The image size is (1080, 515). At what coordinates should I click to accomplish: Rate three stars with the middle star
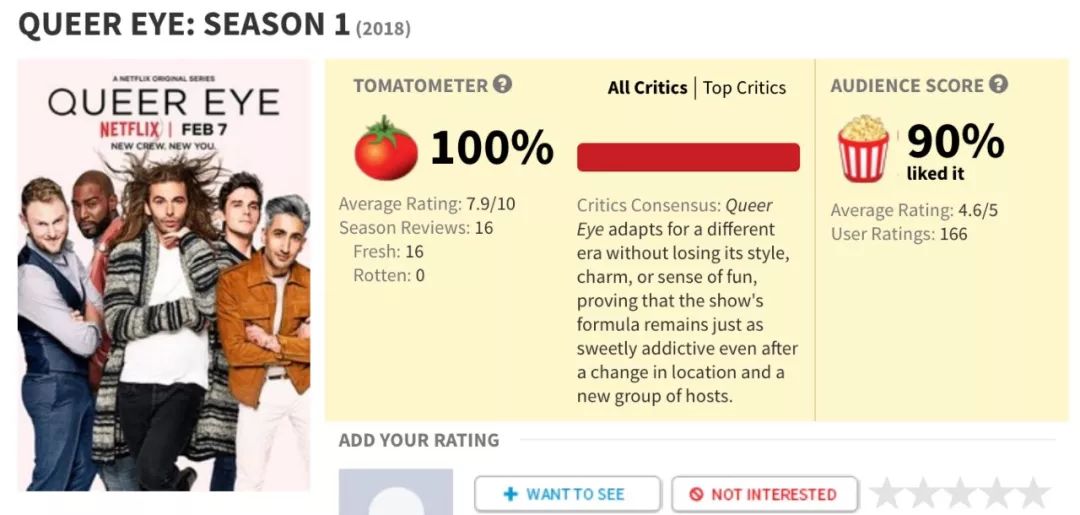[960, 493]
